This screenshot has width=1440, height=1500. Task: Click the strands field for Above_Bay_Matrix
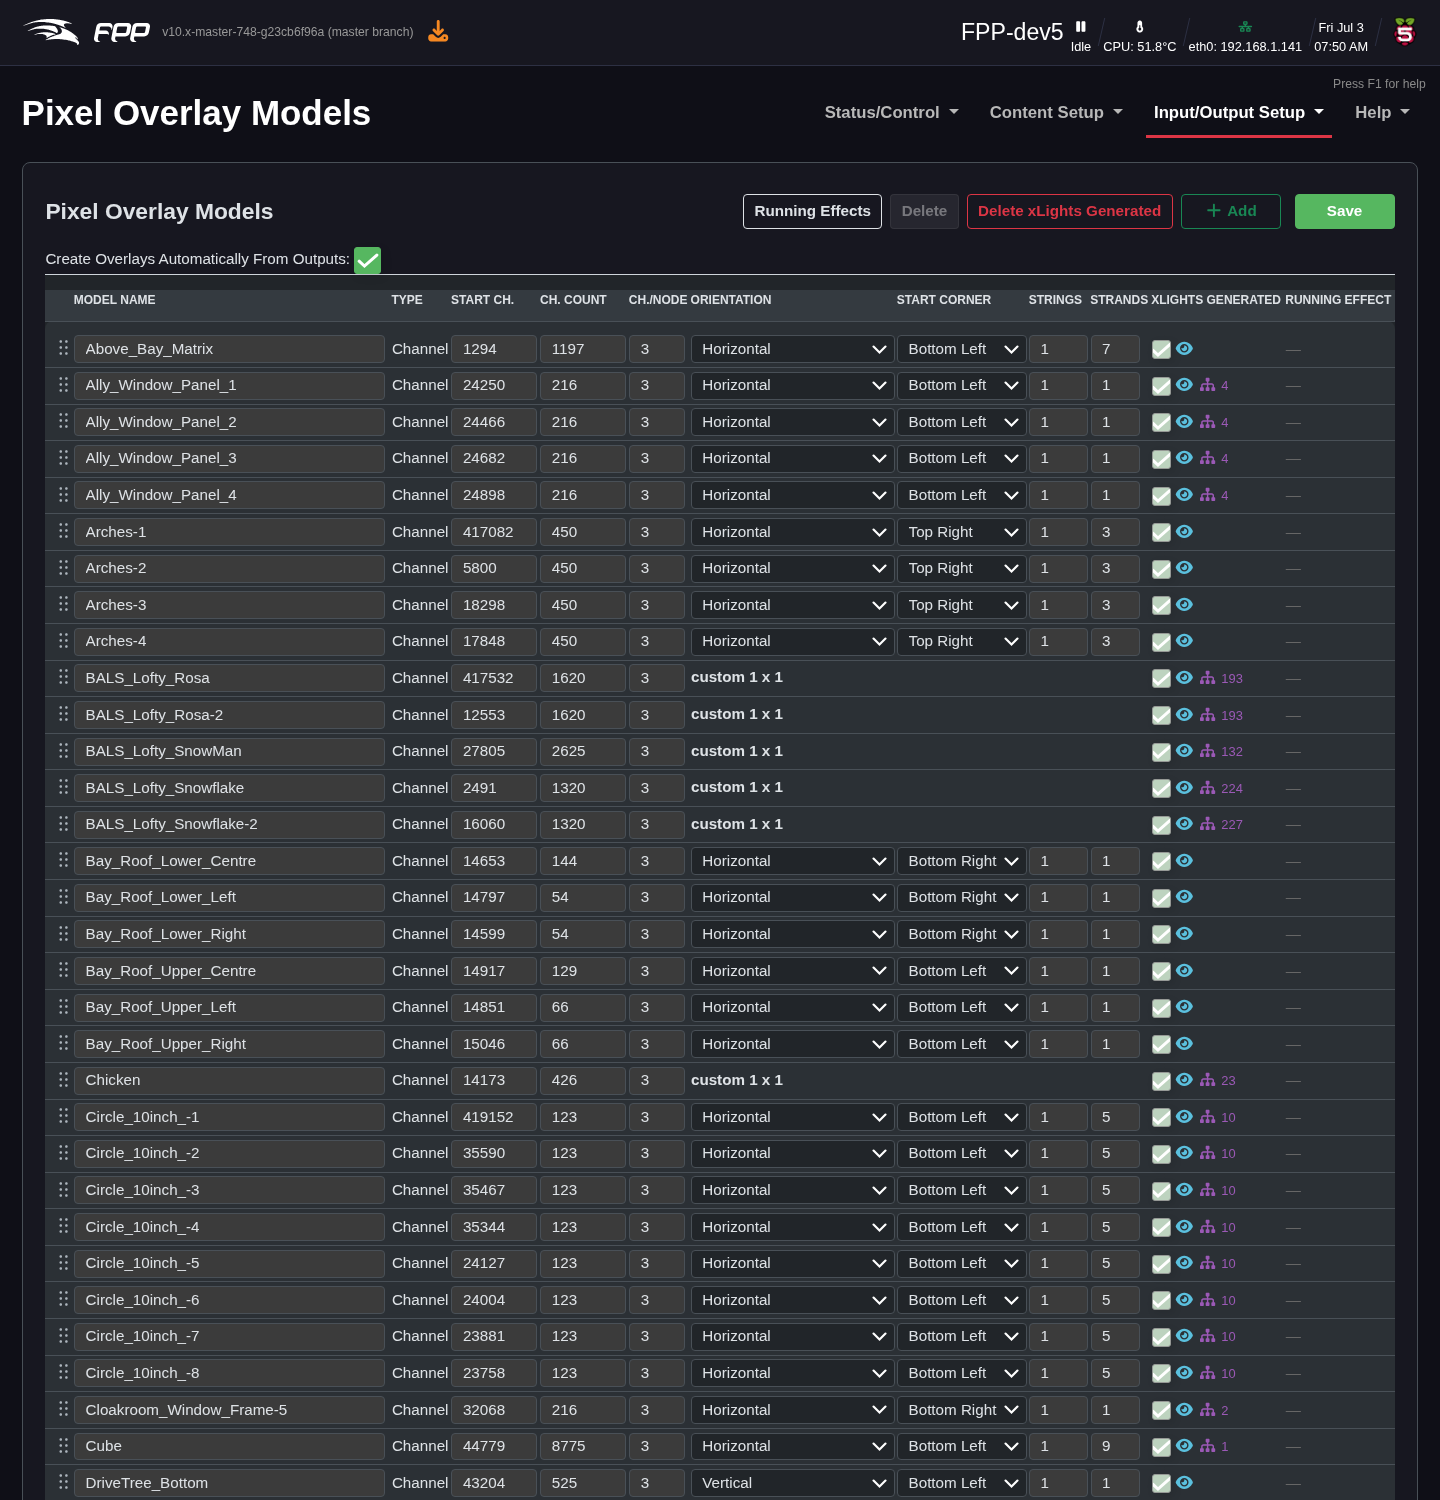pyautogui.click(x=1114, y=349)
